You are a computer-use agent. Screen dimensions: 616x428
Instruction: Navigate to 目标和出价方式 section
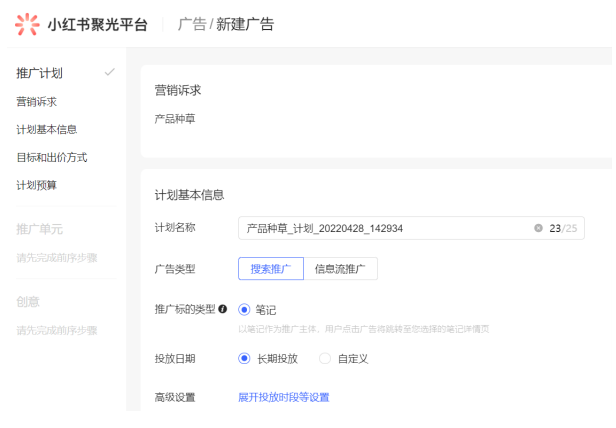tap(52, 158)
